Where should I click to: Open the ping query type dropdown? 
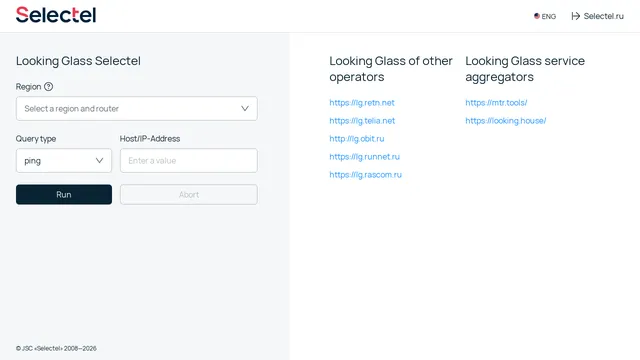pos(64,160)
